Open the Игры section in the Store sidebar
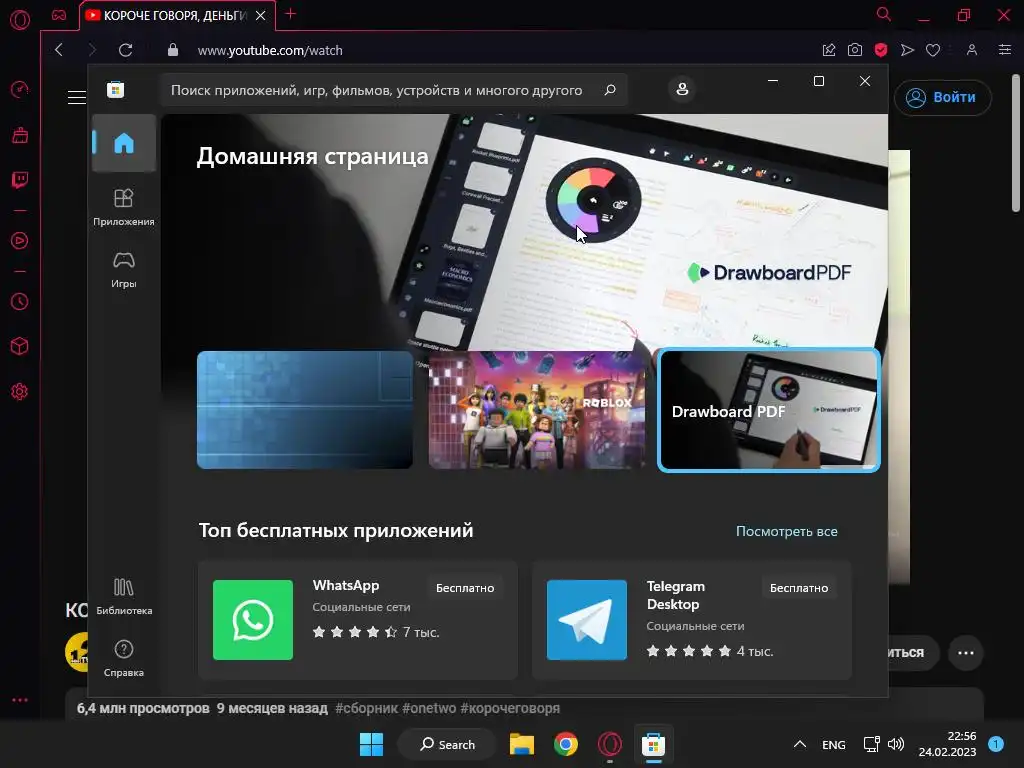The height and width of the screenshot is (768, 1024). [123, 269]
